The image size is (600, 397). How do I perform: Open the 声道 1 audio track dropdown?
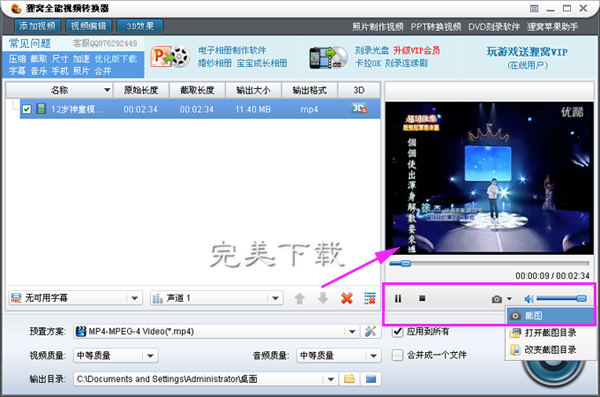(217, 298)
